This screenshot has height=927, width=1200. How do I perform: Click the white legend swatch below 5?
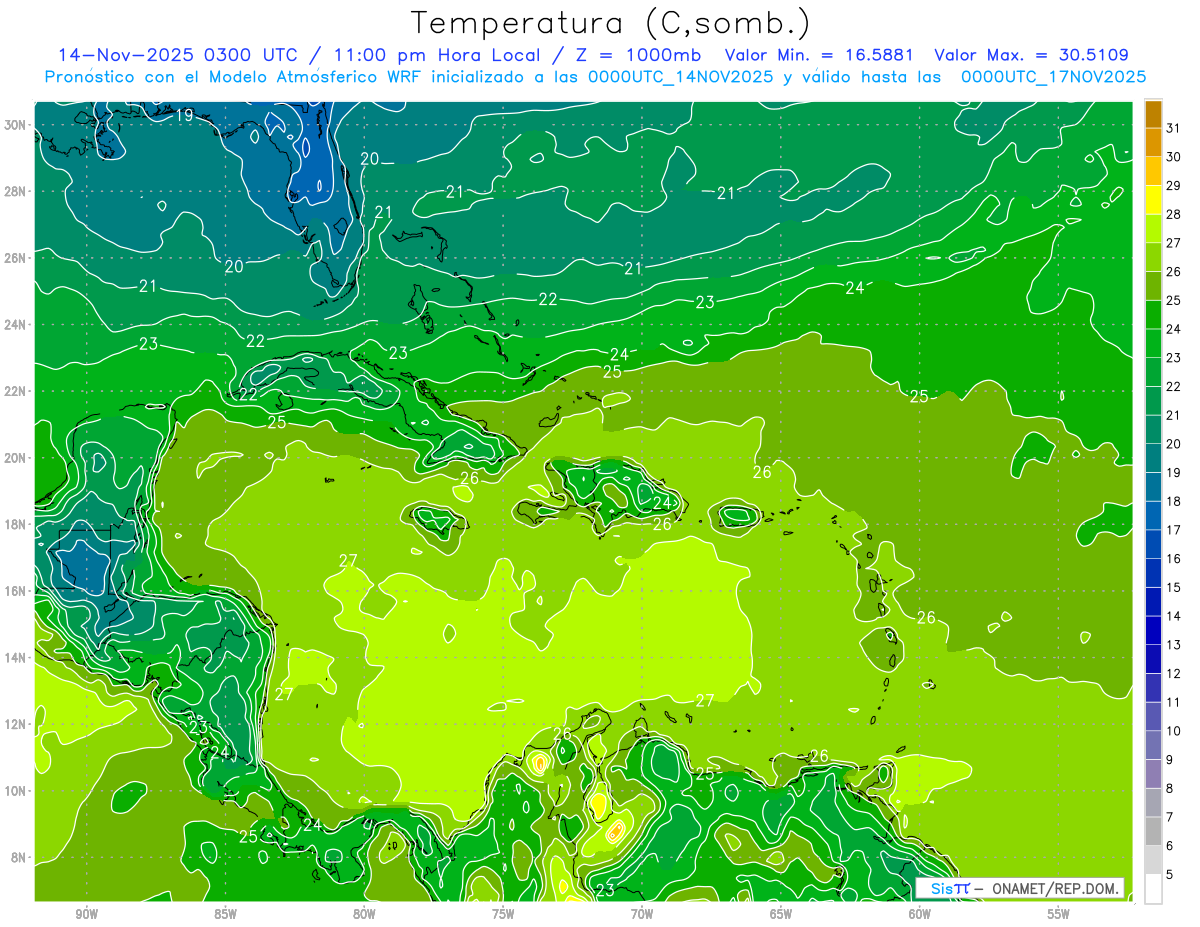click(x=1153, y=889)
